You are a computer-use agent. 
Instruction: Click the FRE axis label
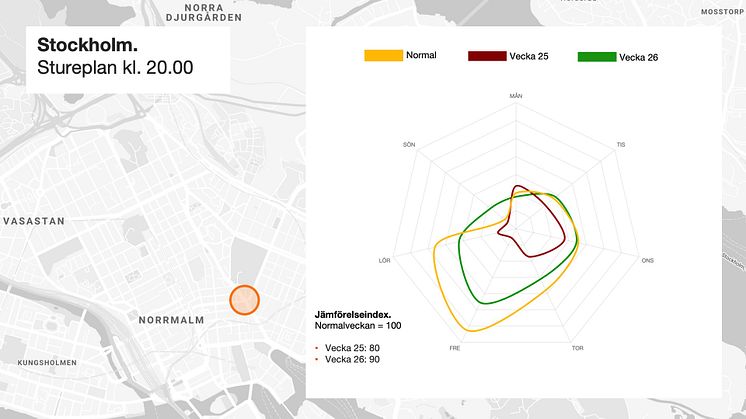[455, 348]
